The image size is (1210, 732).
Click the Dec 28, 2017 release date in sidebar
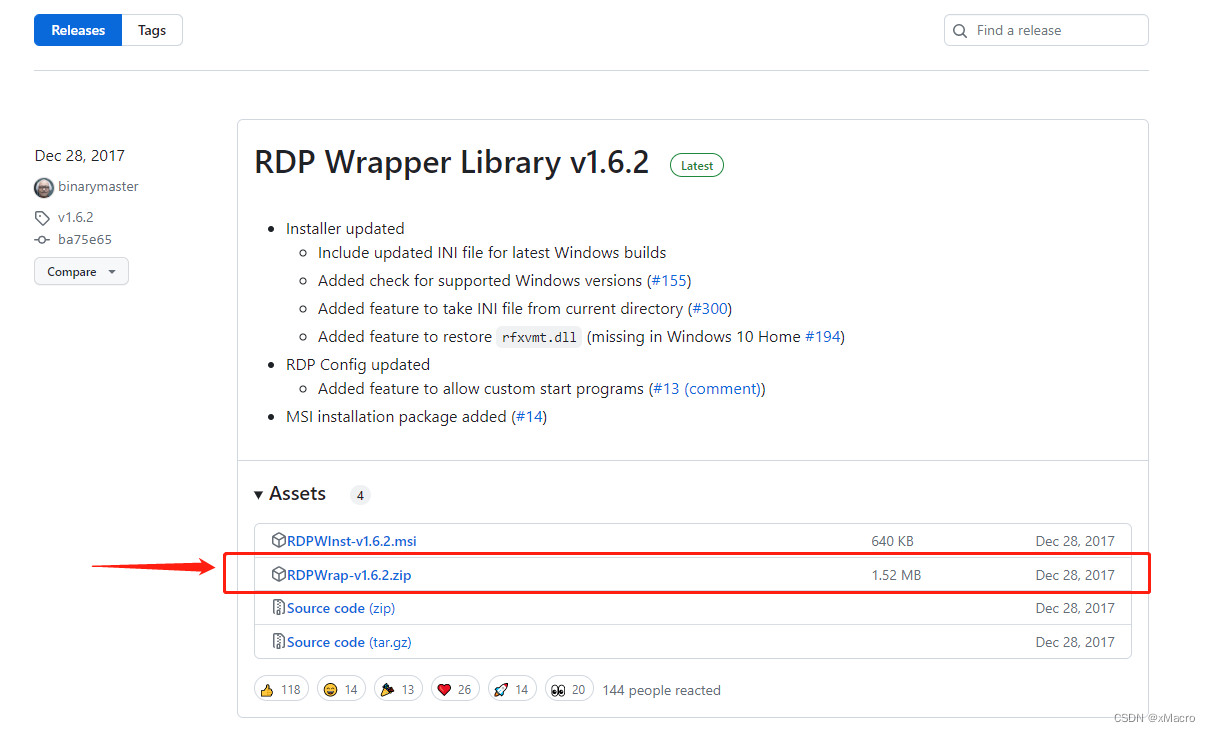[x=80, y=156]
